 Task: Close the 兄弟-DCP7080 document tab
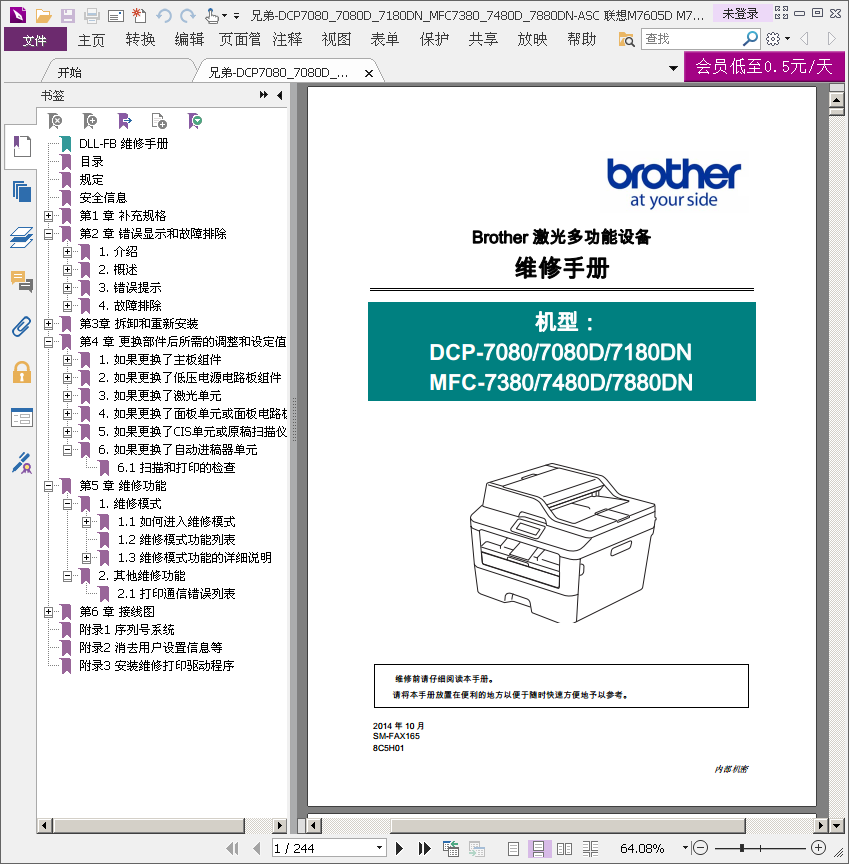pyautogui.click(x=369, y=73)
